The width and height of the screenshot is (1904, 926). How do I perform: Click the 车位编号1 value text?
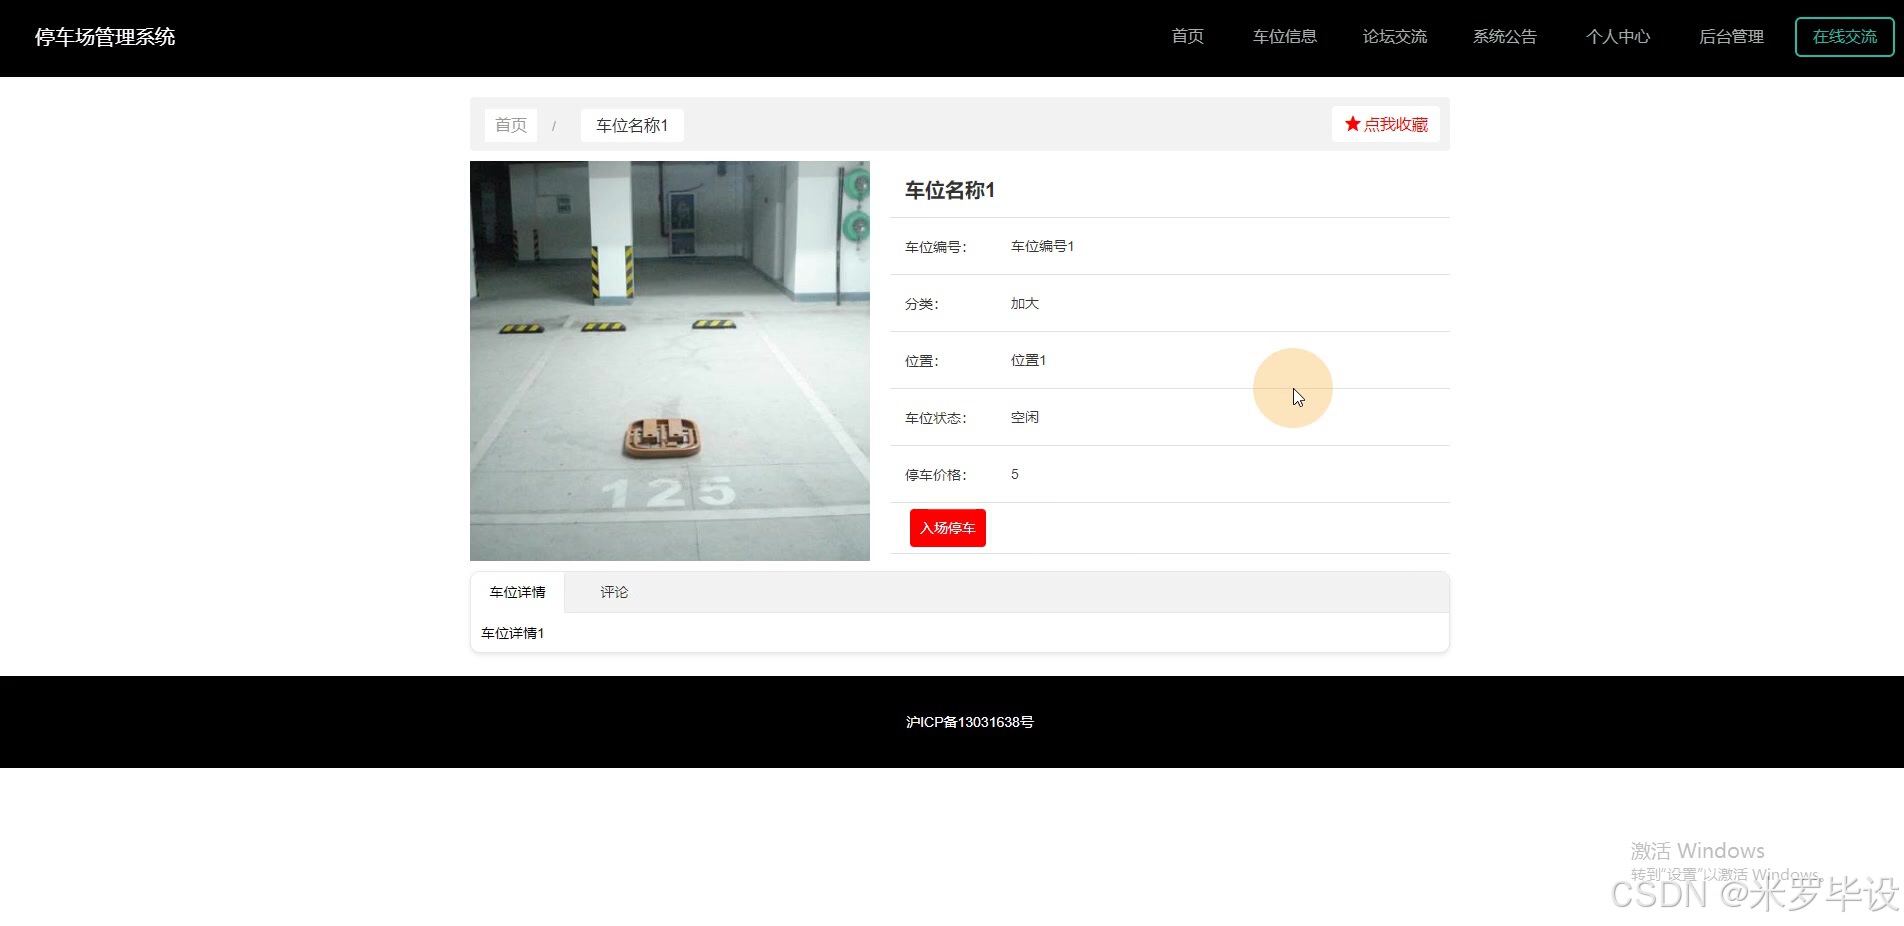(x=1042, y=246)
